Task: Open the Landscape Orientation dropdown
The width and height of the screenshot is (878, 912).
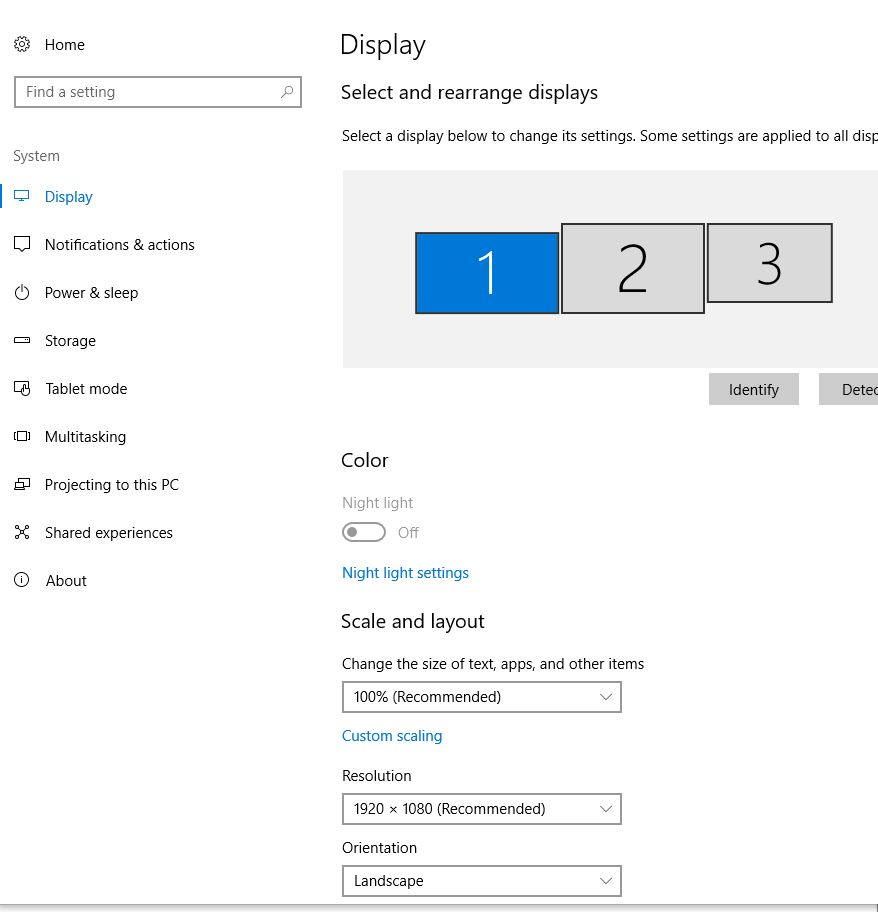Action: (x=481, y=881)
